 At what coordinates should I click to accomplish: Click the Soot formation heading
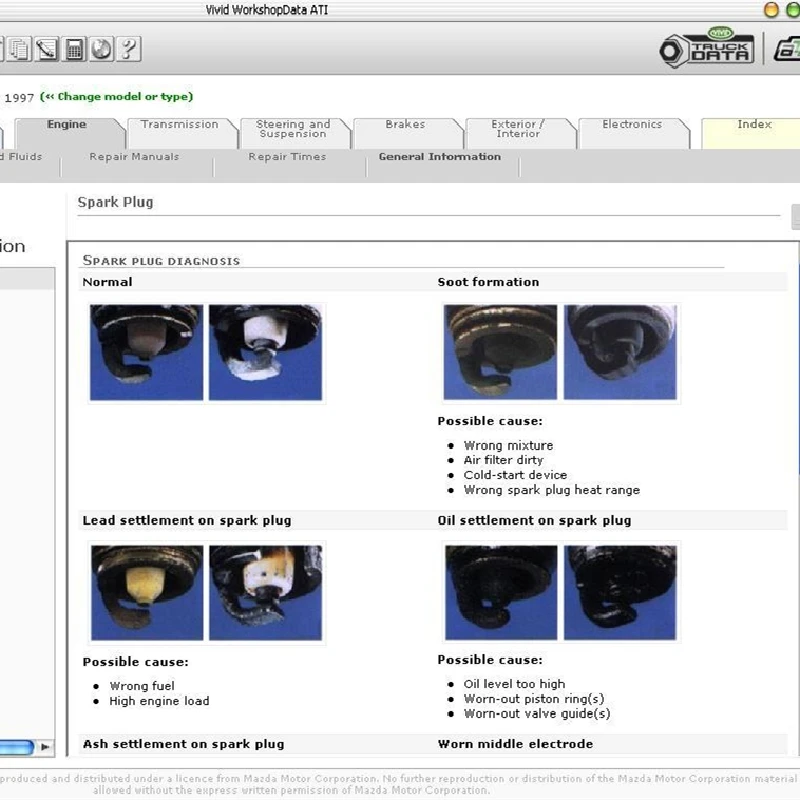pyautogui.click(x=488, y=282)
